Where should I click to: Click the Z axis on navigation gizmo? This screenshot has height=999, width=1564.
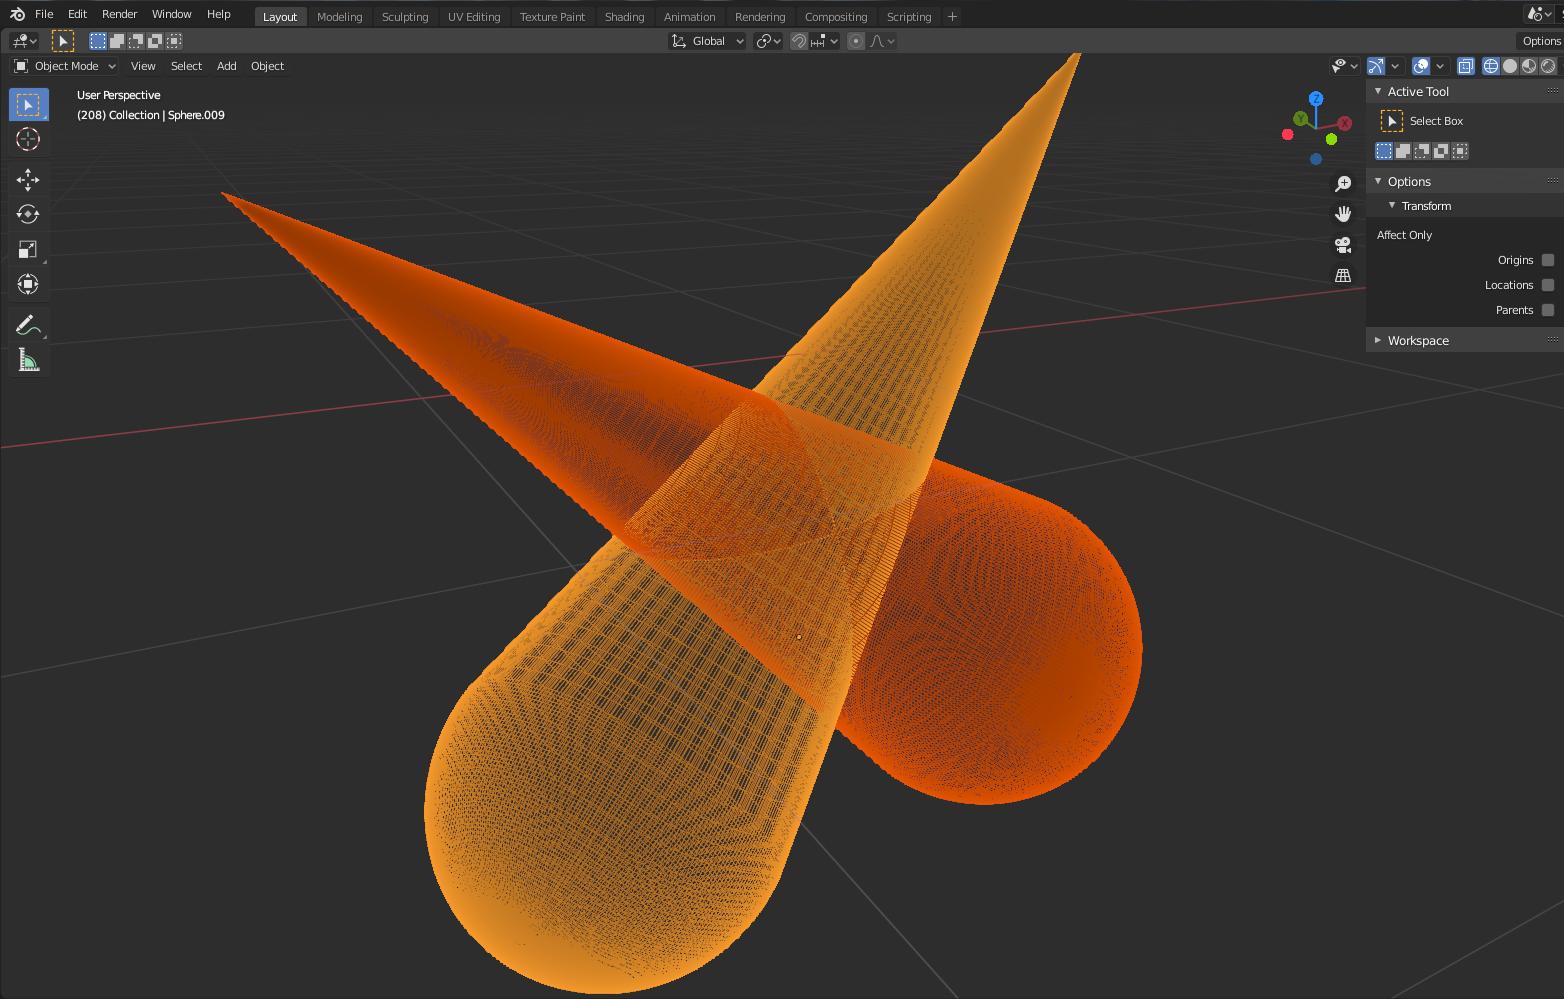[x=1316, y=98]
